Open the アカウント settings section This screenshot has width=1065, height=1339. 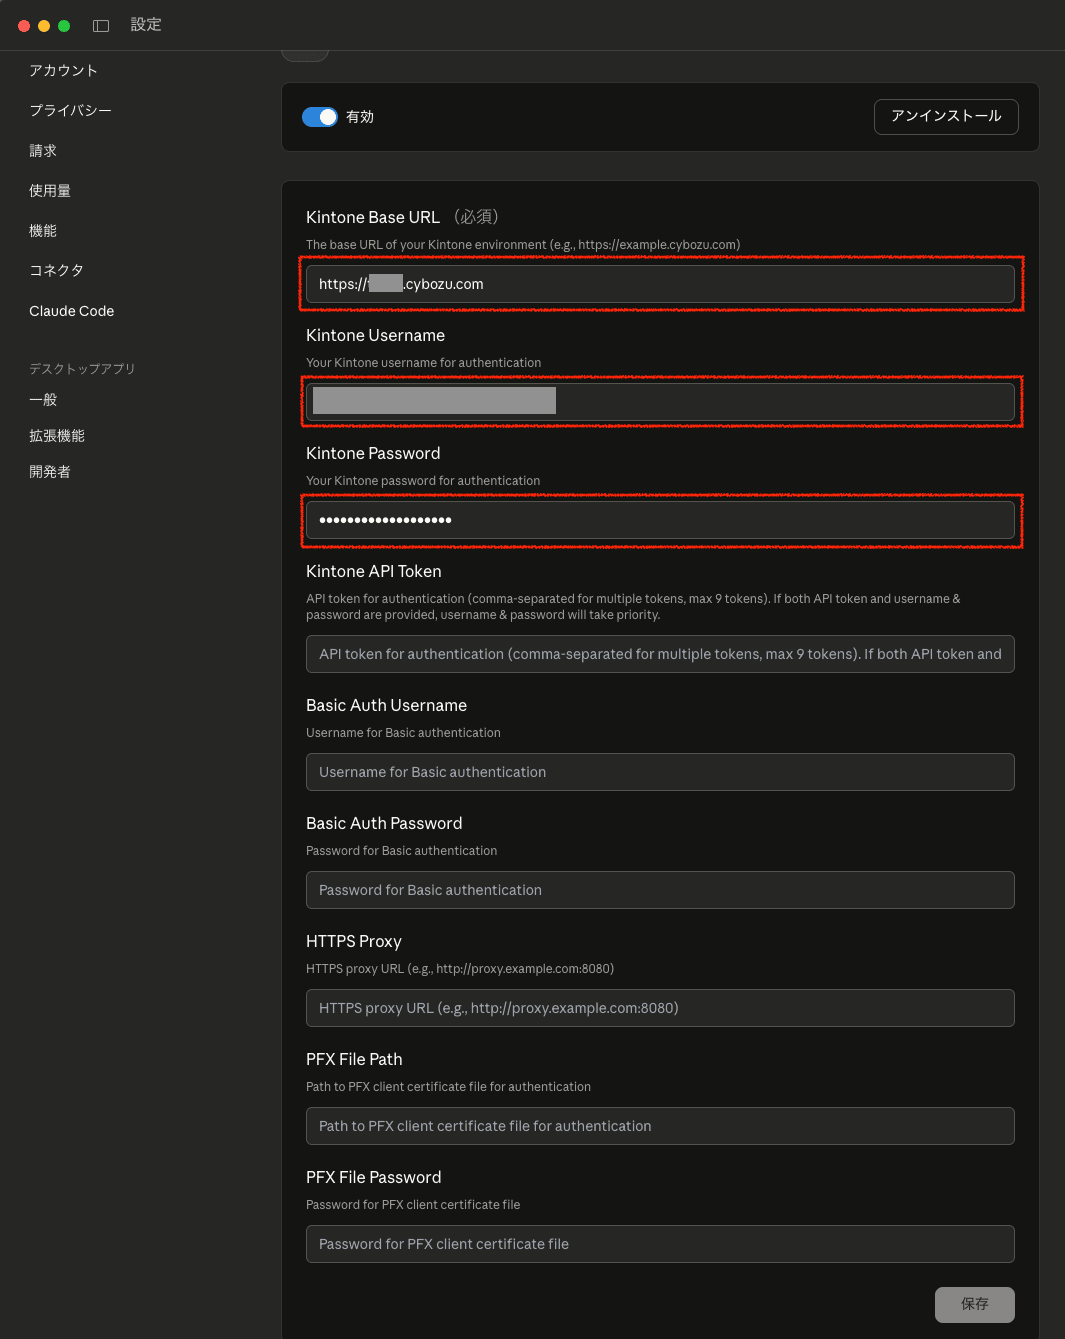pyautogui.click(x=63, y=70)
